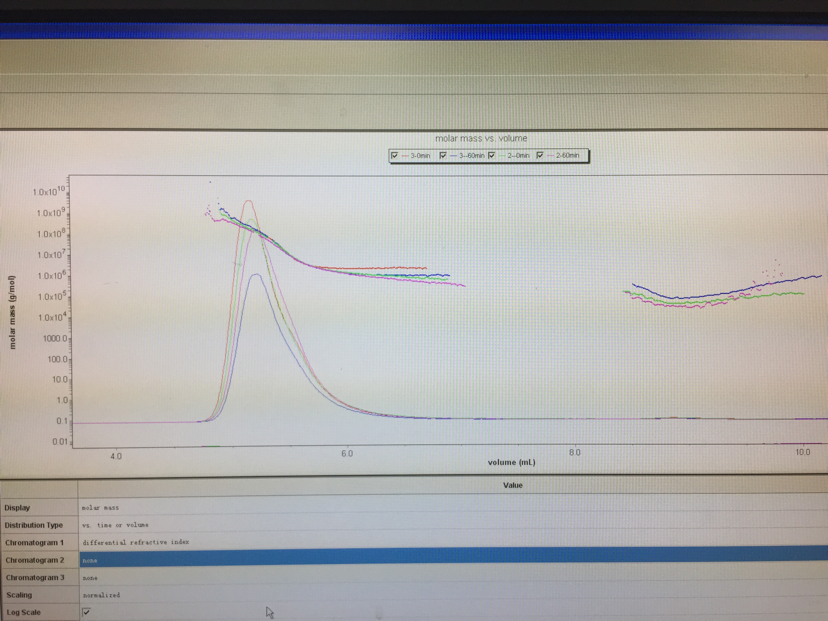Open the Chromatogram 3 value 'none'
The height and width of the screenshot is (621, 828).
(453, 577)
